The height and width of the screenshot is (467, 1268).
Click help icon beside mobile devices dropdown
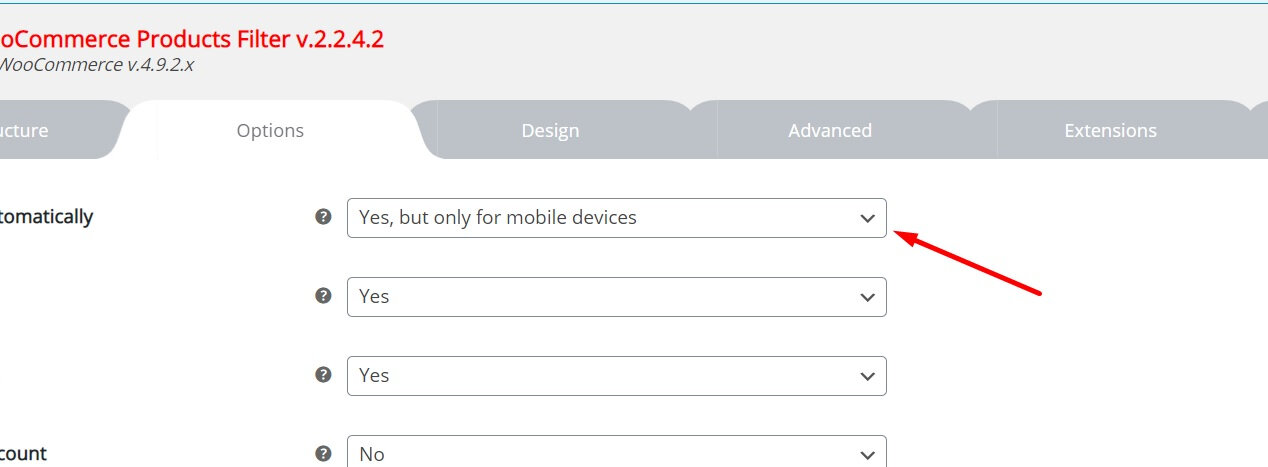click(x=323, y=217)
